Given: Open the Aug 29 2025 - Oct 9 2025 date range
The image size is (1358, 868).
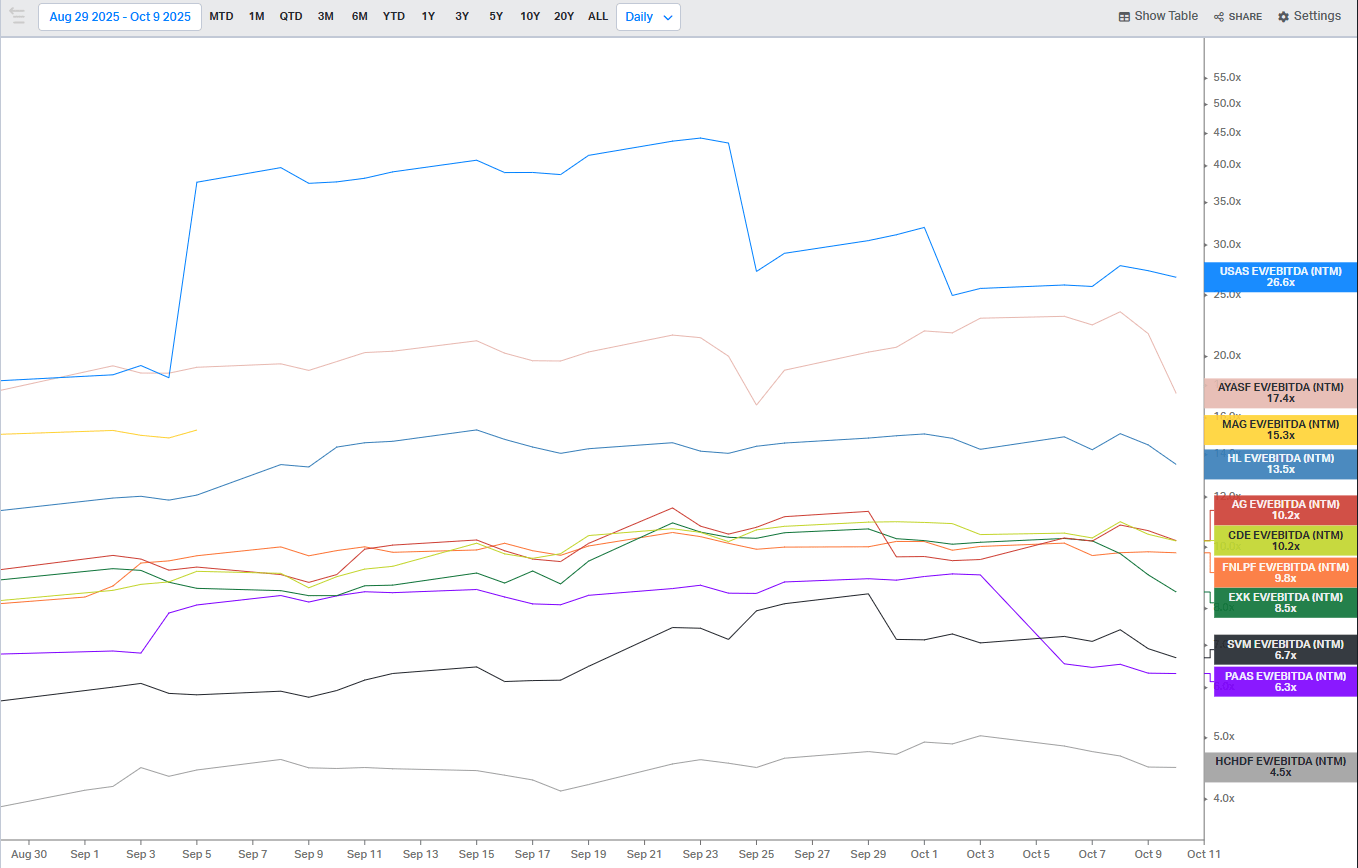Looking at the screenshot, I should click(x=120, y=17).
